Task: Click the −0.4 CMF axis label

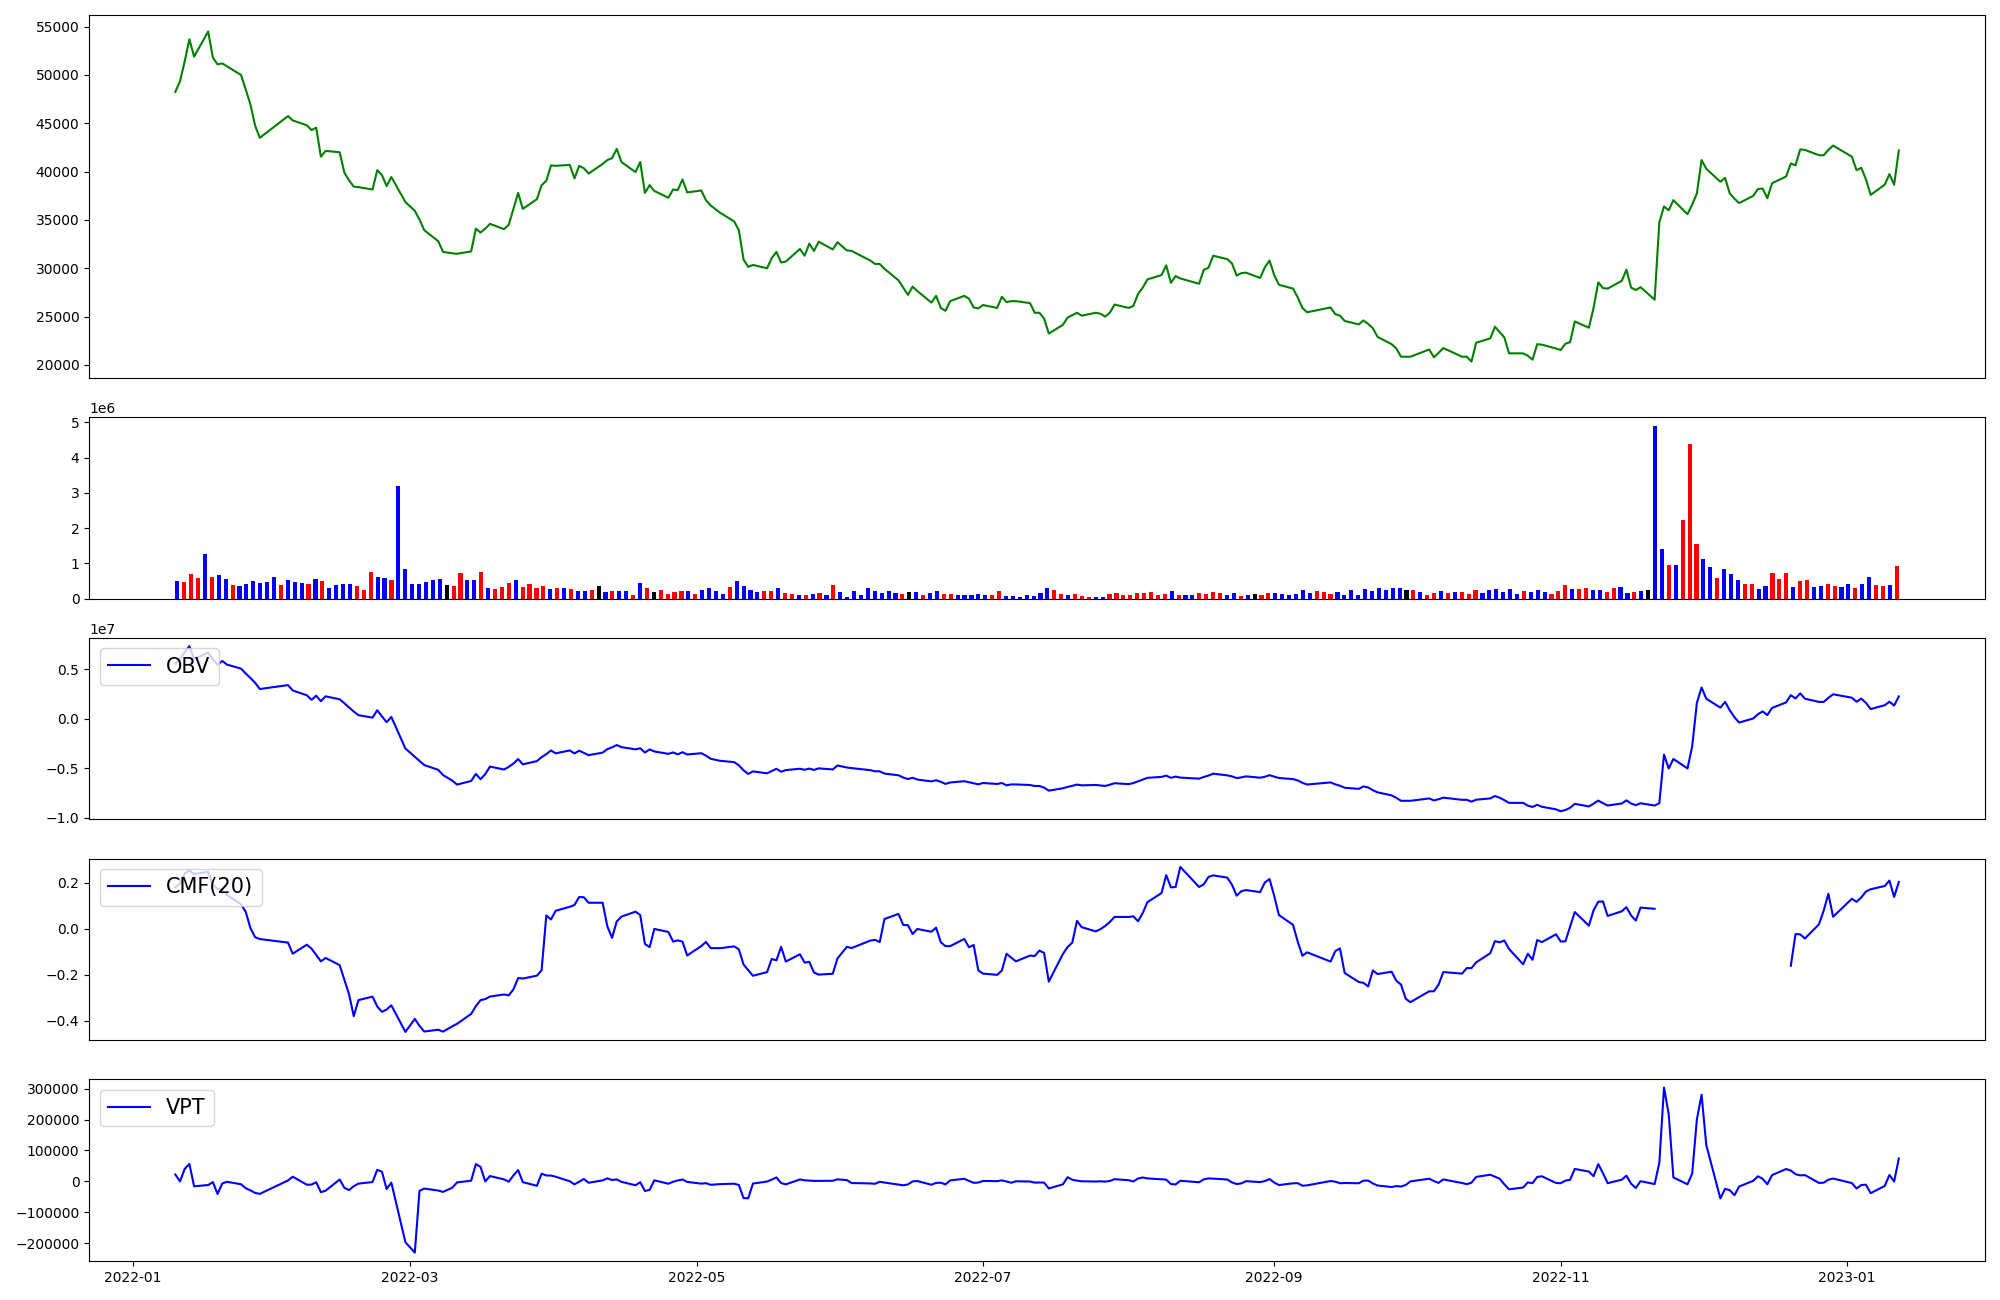Action: pos(62,1022)
